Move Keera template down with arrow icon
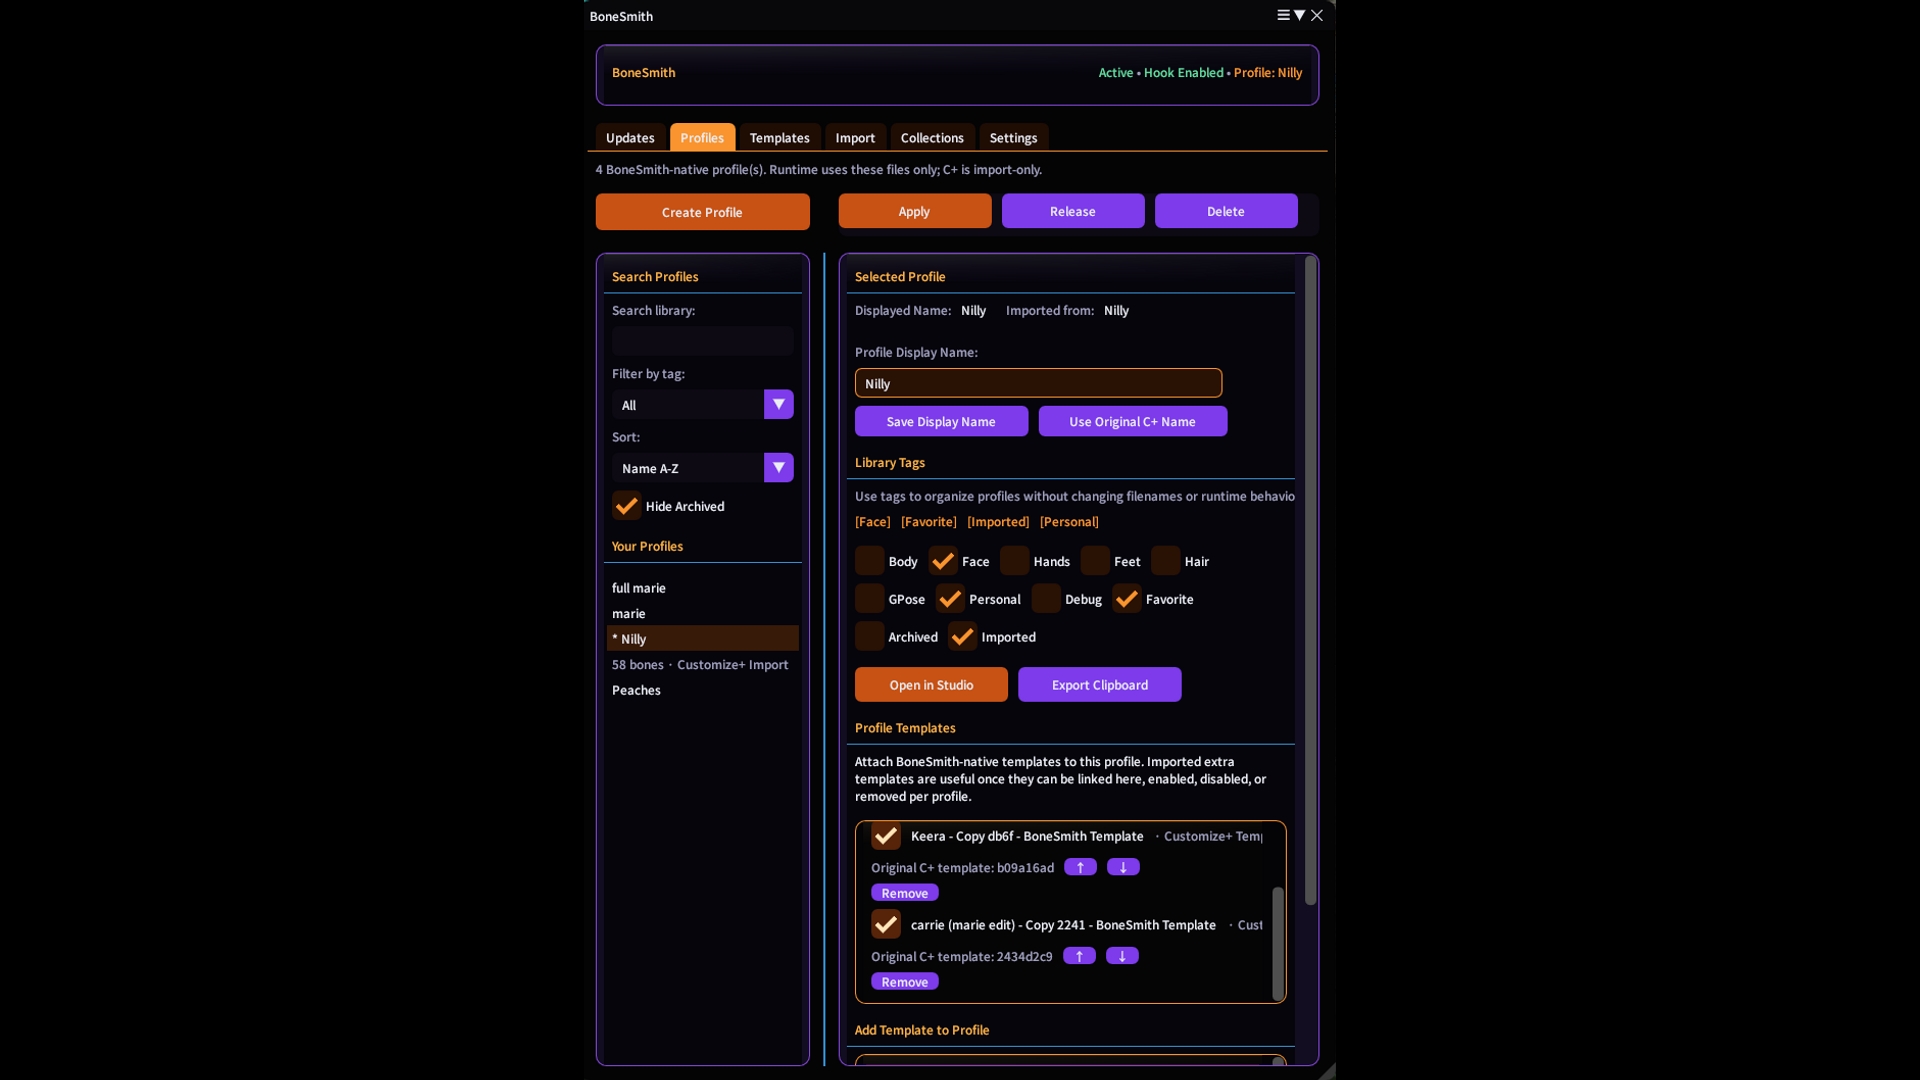This screenshot has height=1080, width=1920. [1123, 867]
